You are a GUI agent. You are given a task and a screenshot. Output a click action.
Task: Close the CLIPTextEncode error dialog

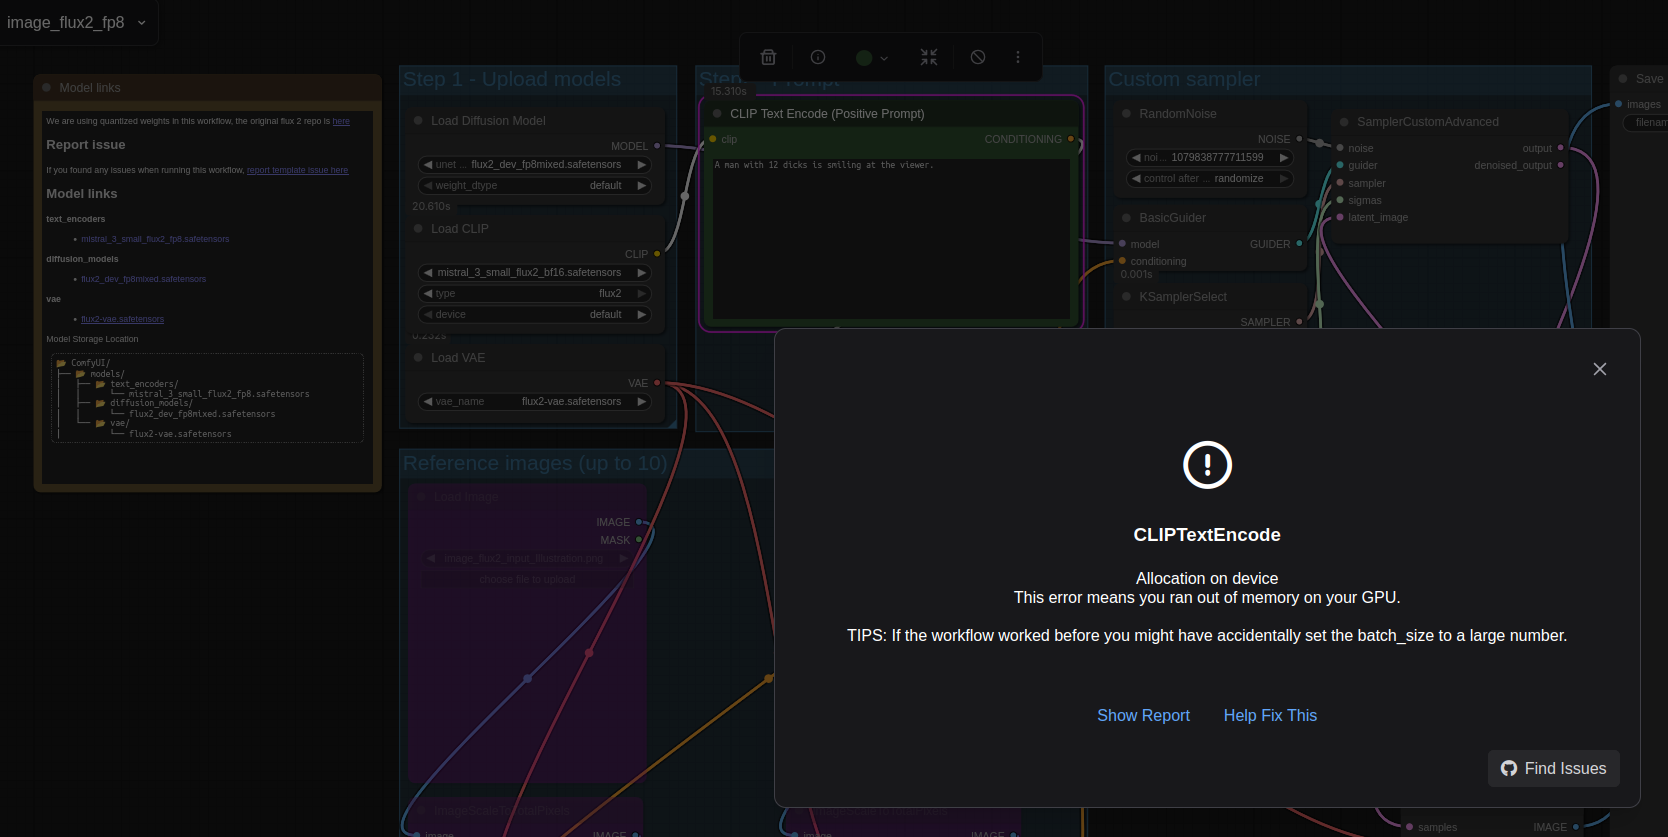coord(1600,369)
